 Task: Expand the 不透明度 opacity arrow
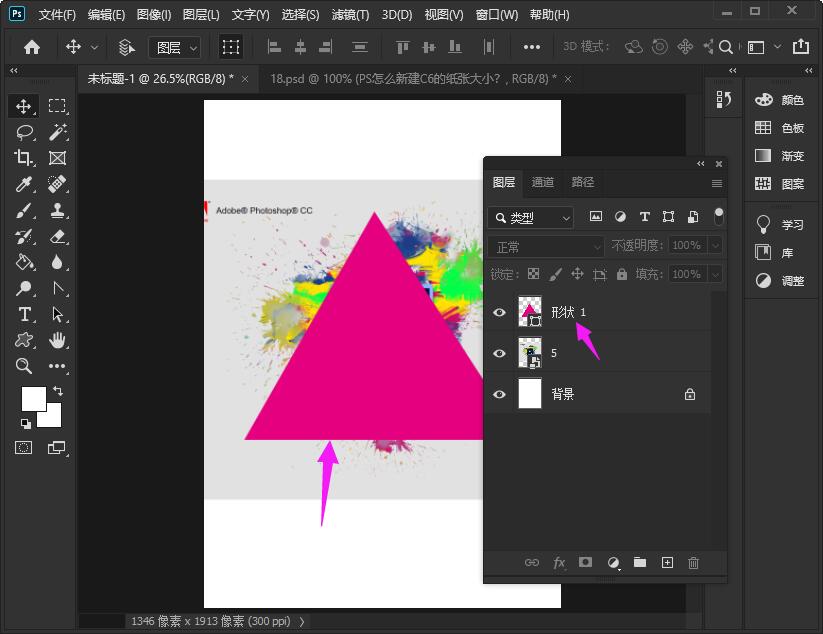(x=715, y=245)
